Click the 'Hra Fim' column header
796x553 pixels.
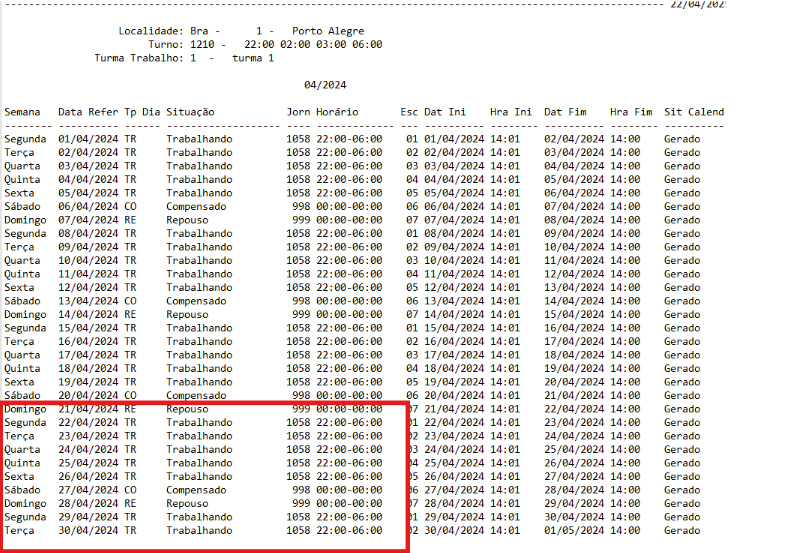pyautogui.click(x=631, y=112)
